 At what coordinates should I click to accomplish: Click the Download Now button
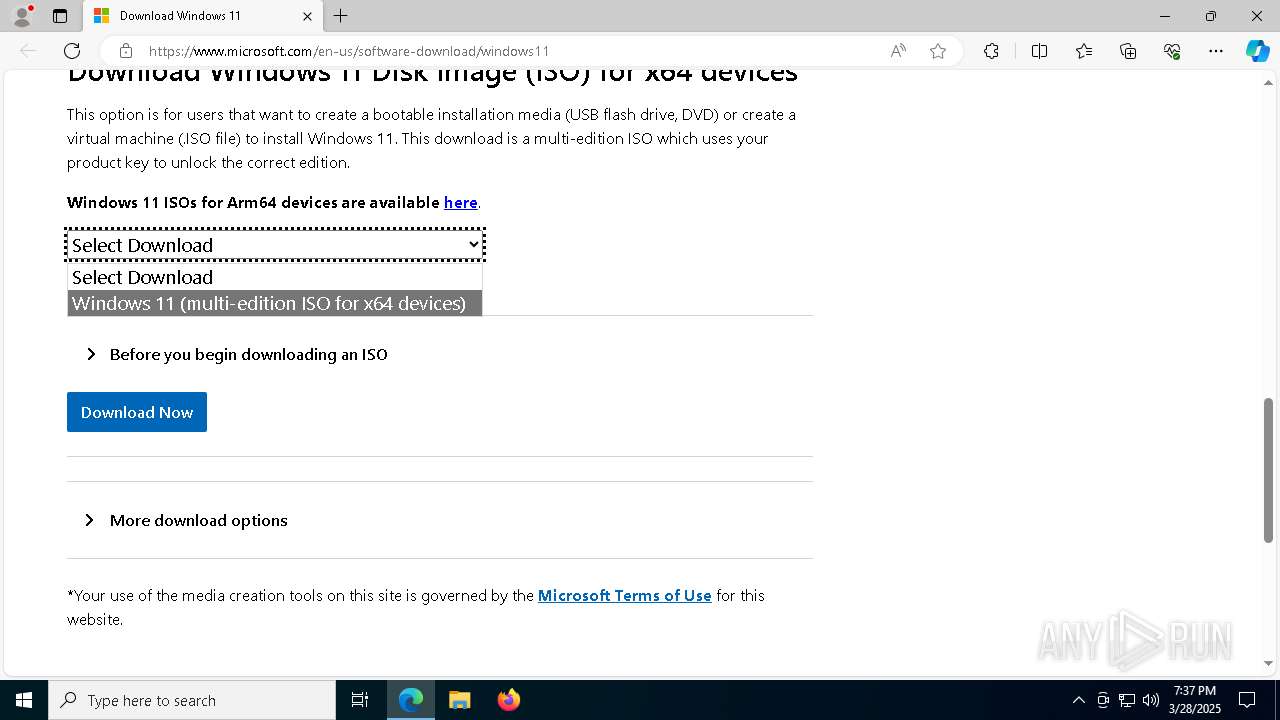pyautogui.click(x=137, y=412)
